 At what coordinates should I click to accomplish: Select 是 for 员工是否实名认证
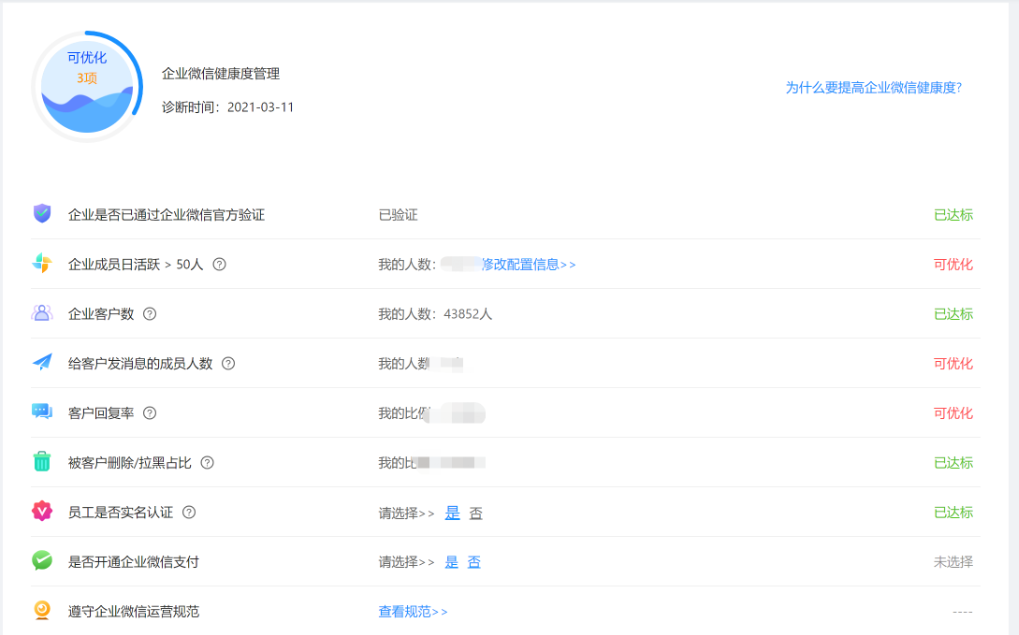coord(452,512)
